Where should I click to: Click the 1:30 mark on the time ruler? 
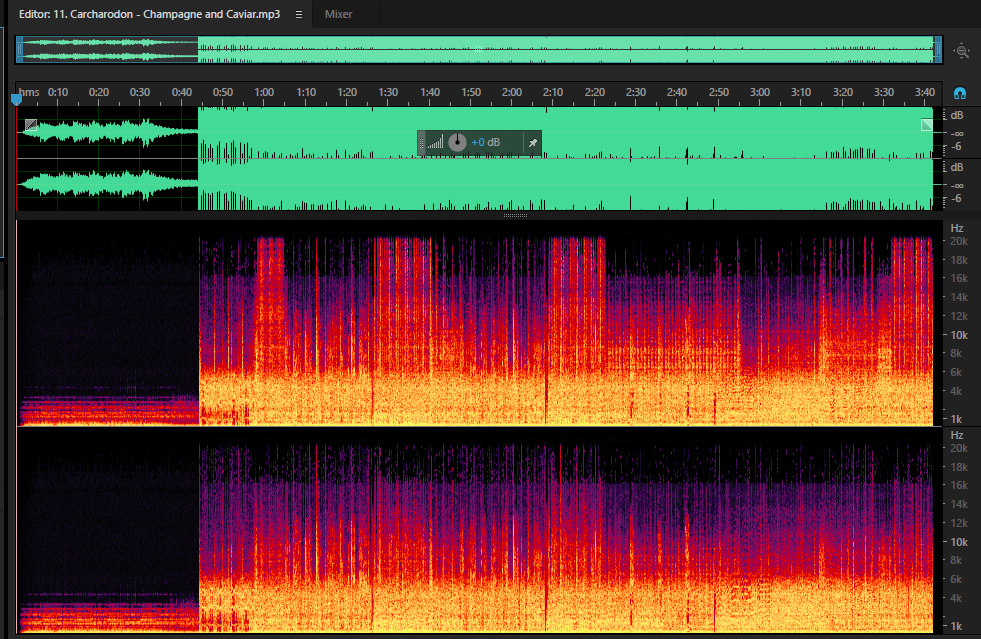(388, 92)
